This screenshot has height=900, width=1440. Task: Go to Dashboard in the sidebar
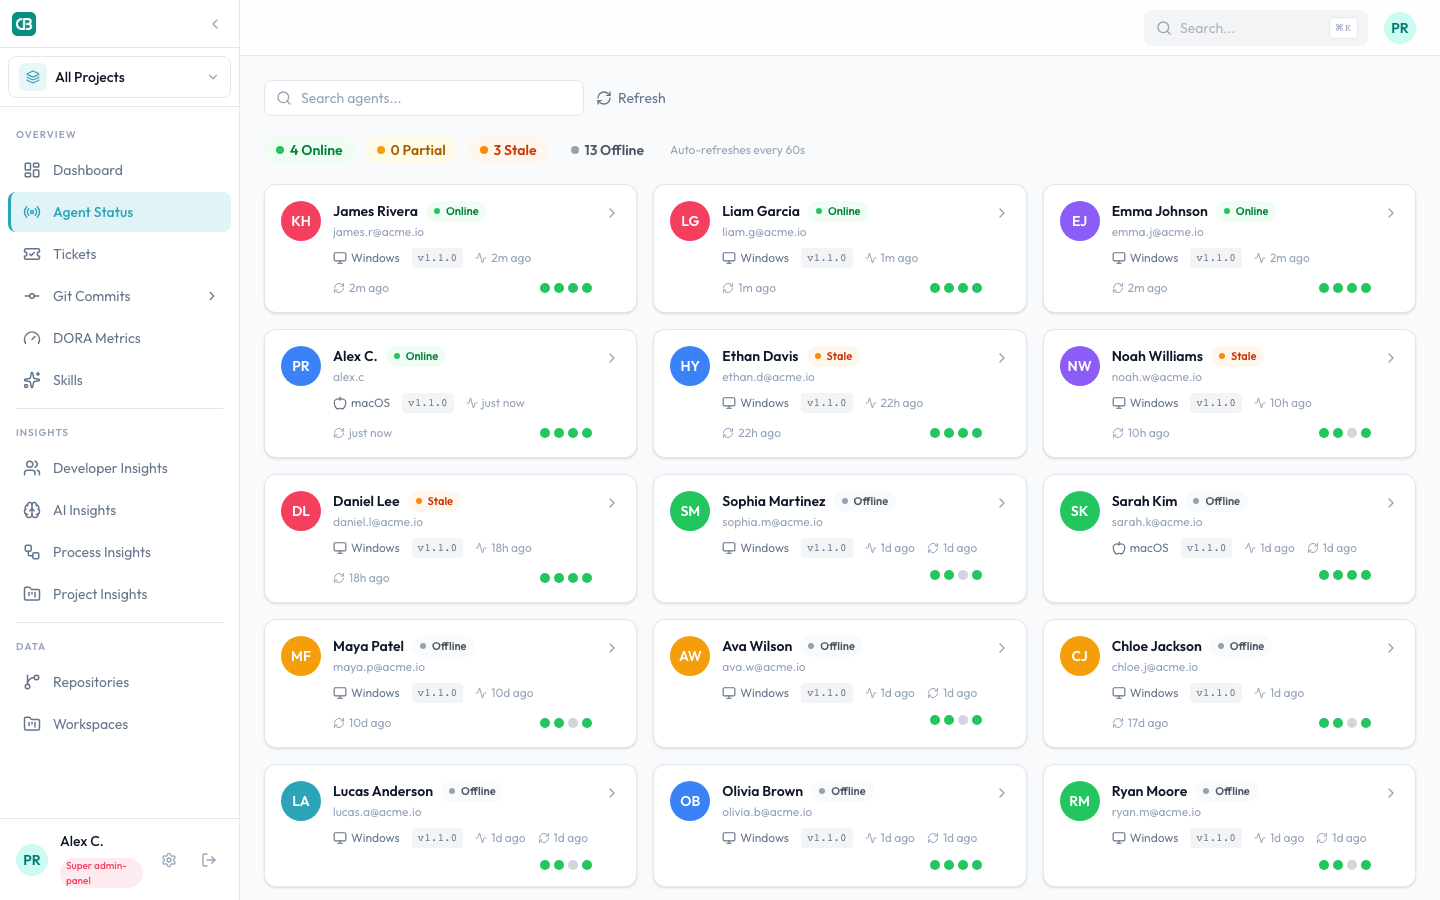tap(120, 170)
